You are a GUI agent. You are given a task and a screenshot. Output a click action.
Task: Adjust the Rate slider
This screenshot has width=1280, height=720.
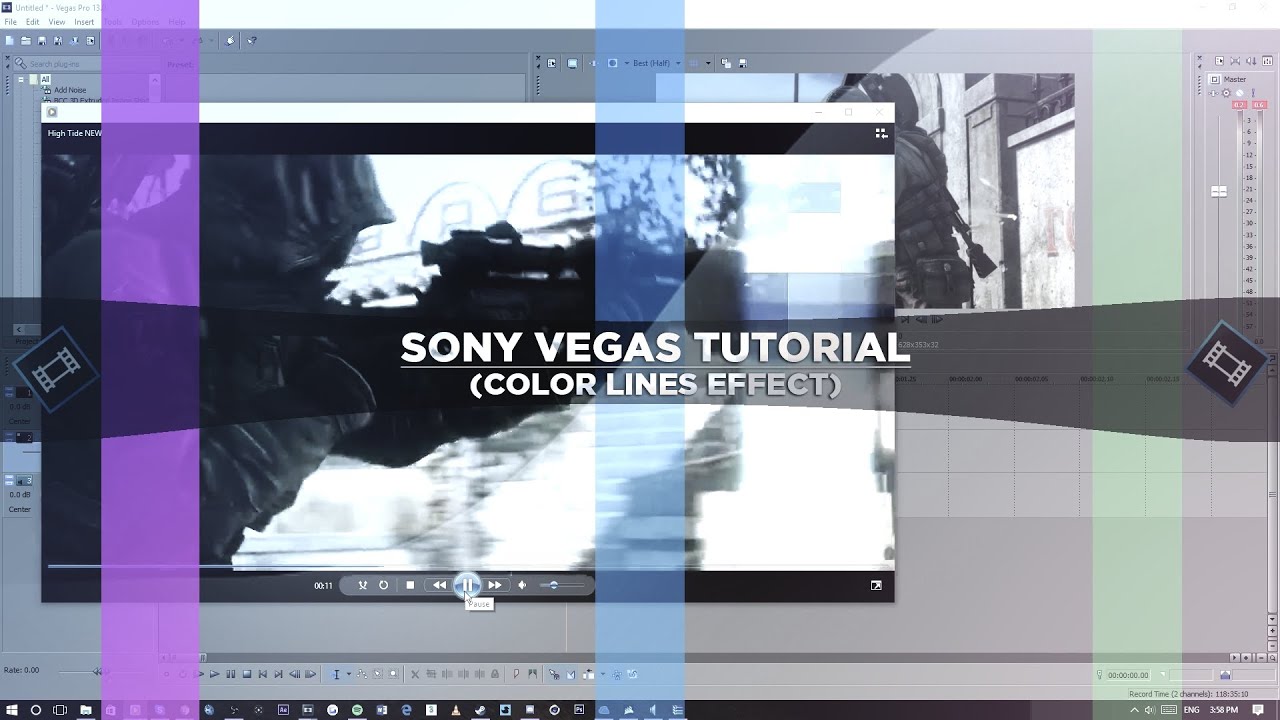(x=98, y=671)
